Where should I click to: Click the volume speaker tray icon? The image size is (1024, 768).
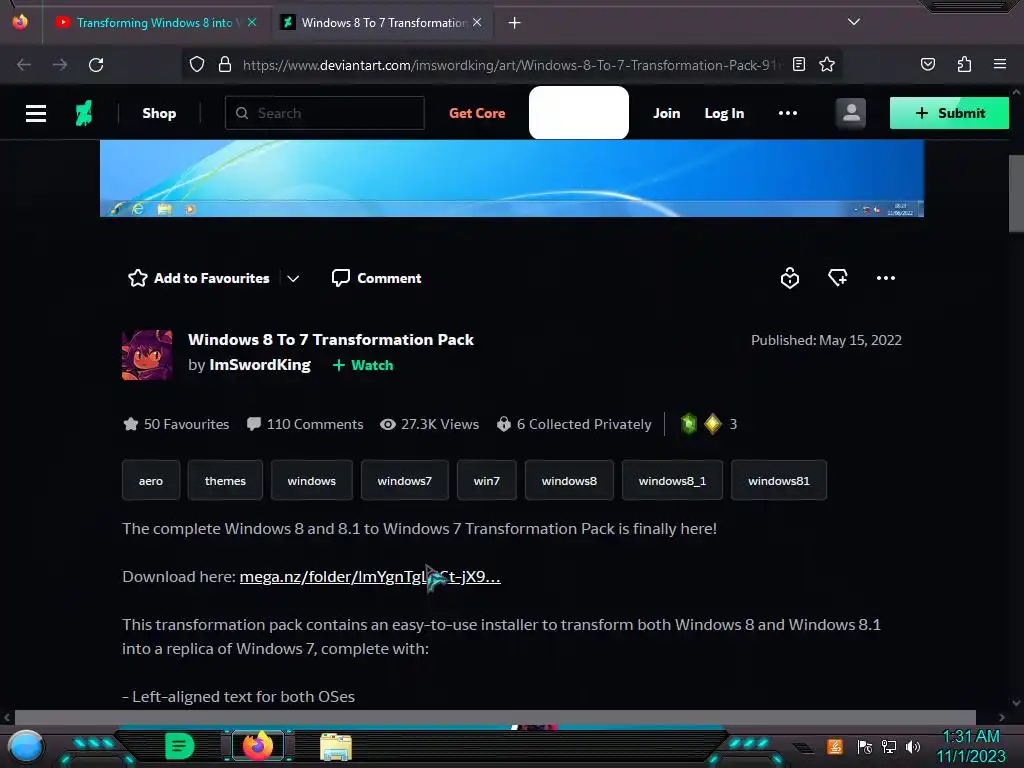tap(913, 746)
